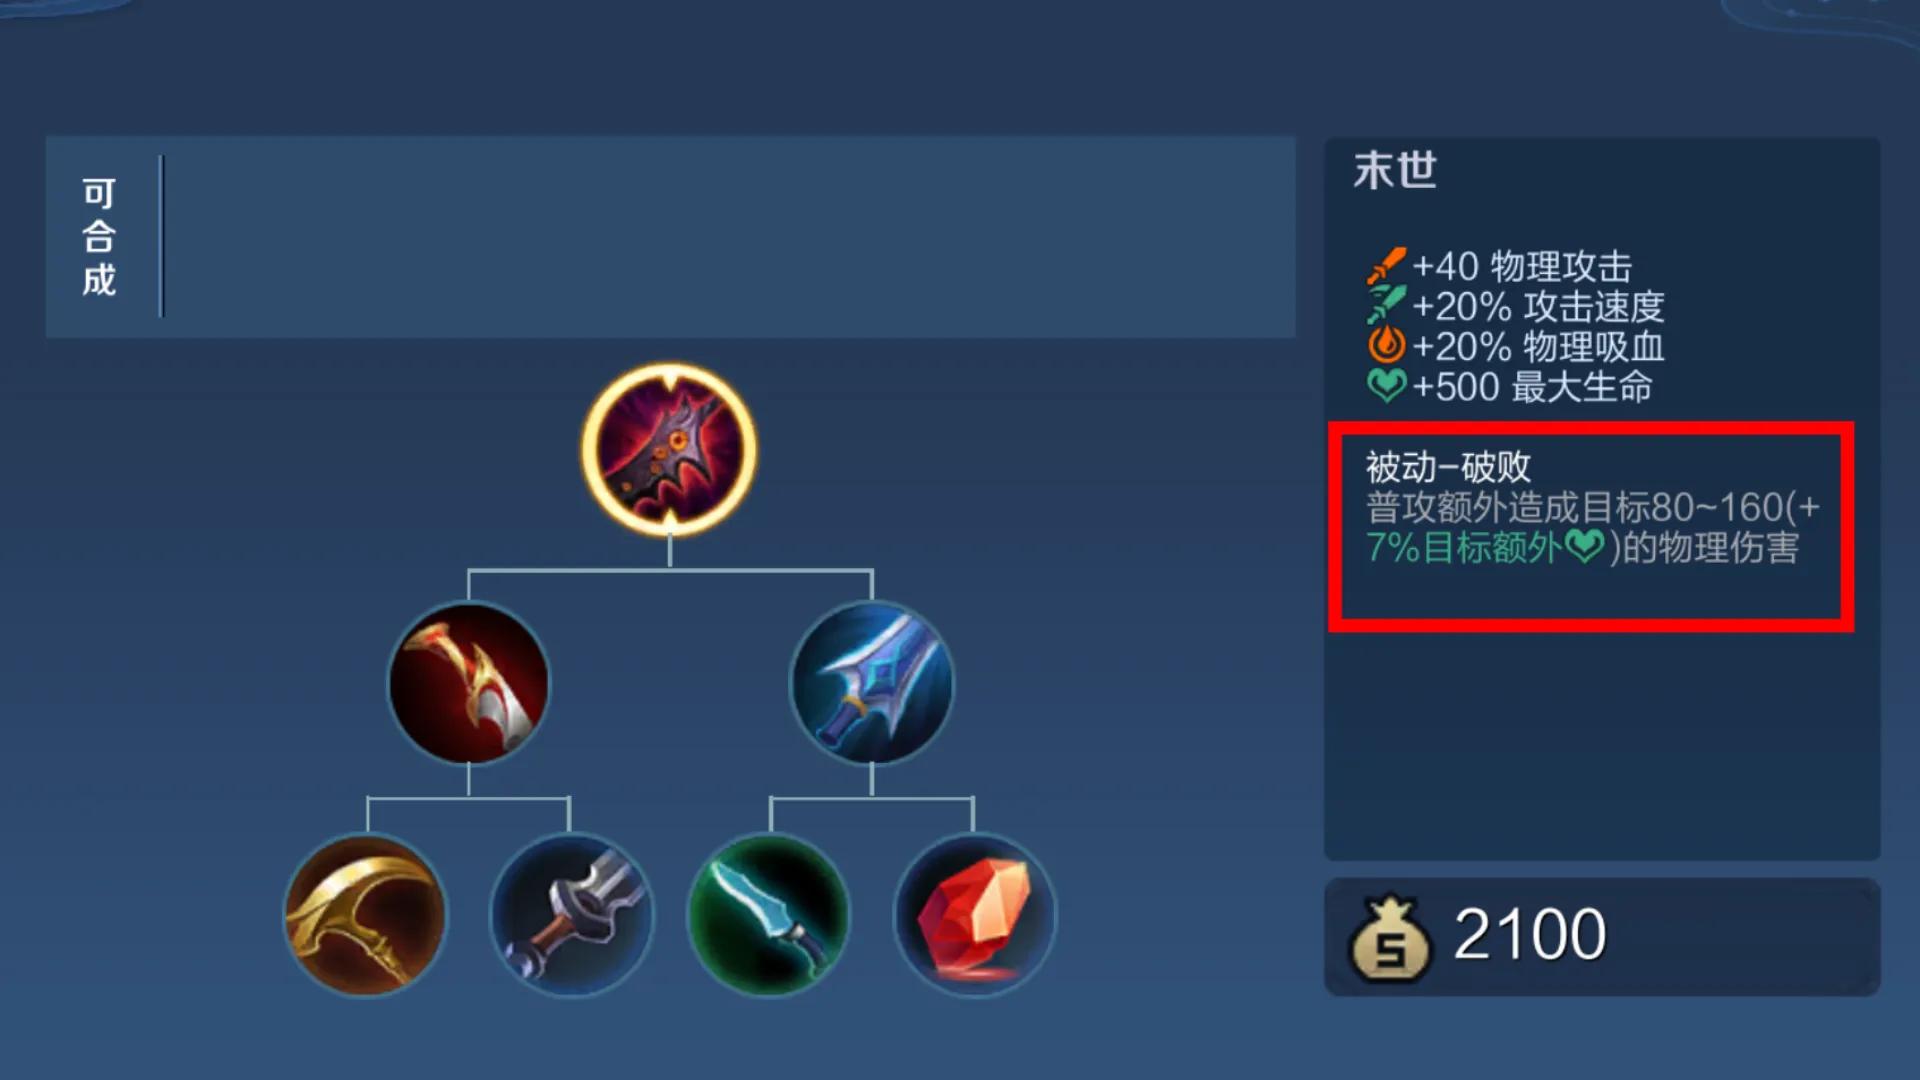Click the 可合成 label
Screen dimensions: 1920x1080
(x=99, y=237)
